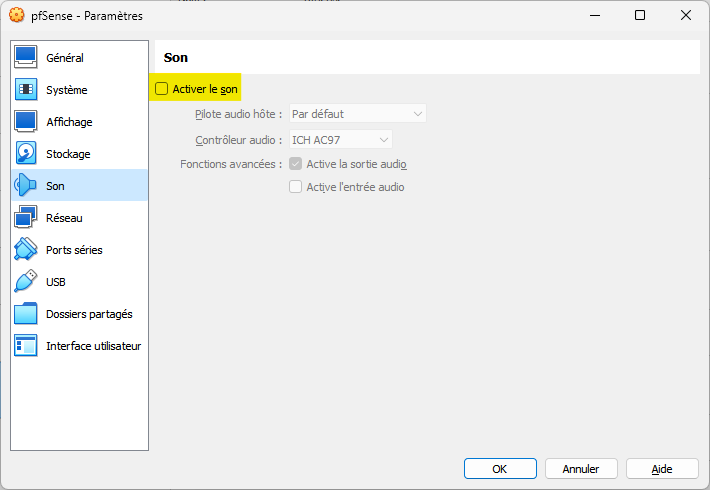Toggle Active la sortie audio checkbox
The width and height of the screenshot is (710, 490).
click(296, 163)
